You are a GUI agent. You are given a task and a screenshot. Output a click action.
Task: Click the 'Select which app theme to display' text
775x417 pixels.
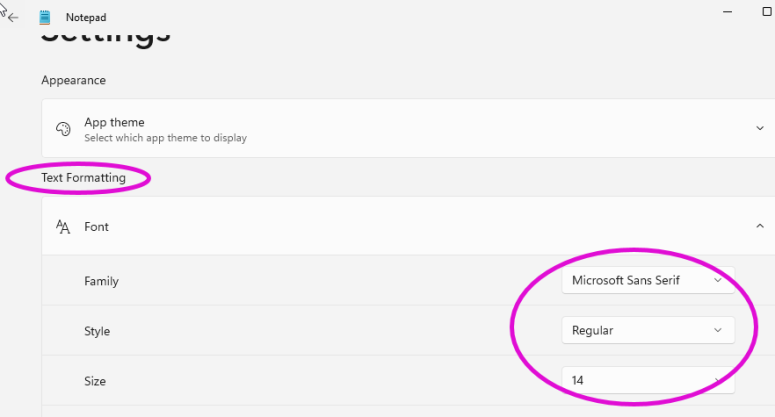165,138
